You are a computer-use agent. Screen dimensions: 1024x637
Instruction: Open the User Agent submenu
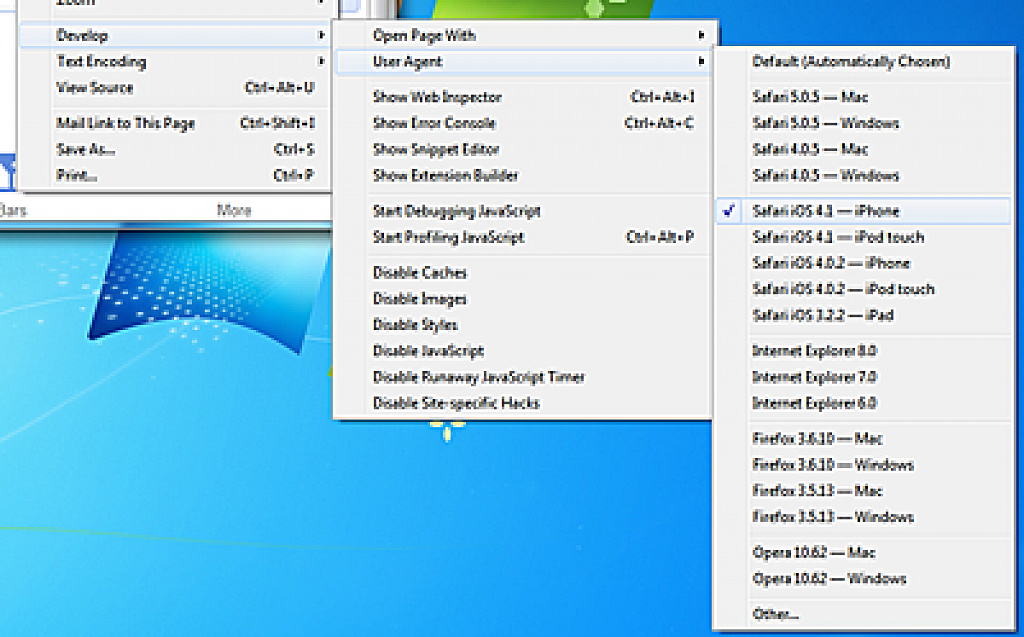[522, 61]
